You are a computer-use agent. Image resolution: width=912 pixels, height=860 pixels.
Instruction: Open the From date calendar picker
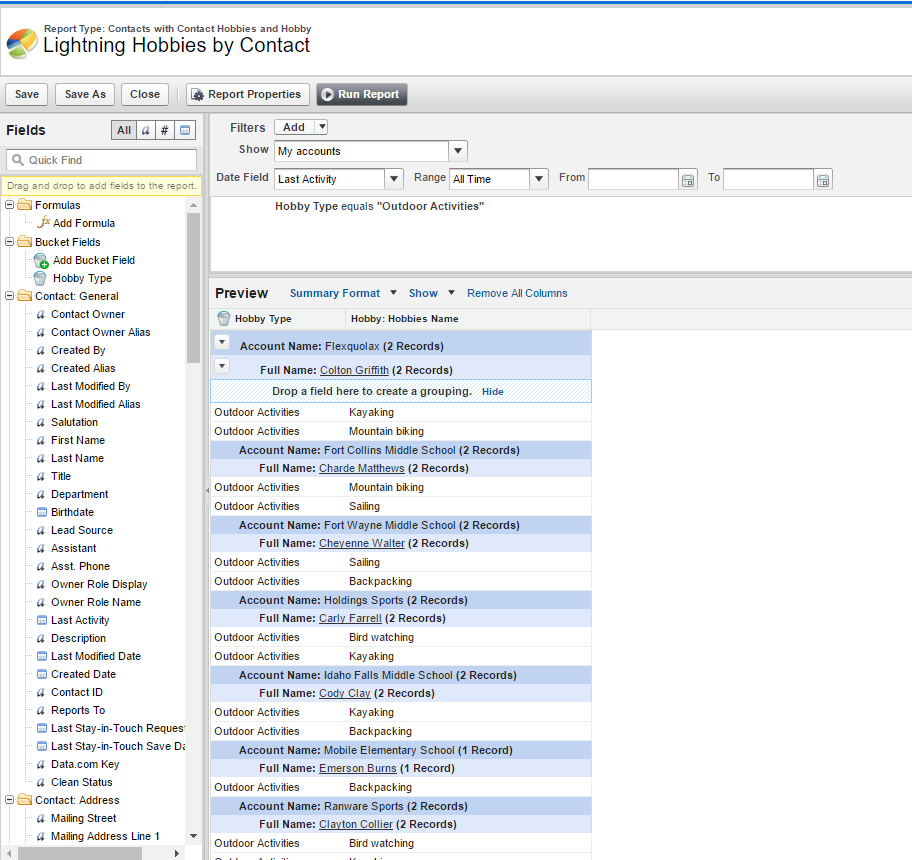tap(687, 180)
